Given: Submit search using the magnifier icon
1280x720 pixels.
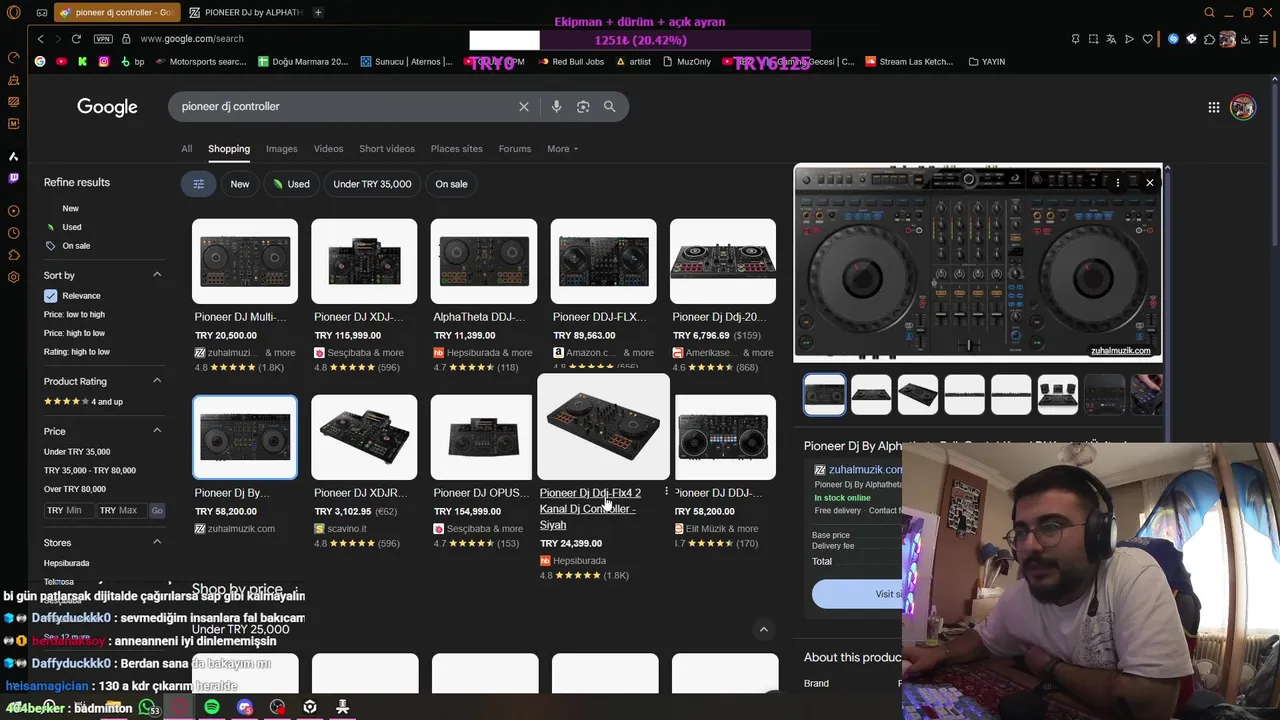Looking at the screenshot, I should [x=609, y=106].
